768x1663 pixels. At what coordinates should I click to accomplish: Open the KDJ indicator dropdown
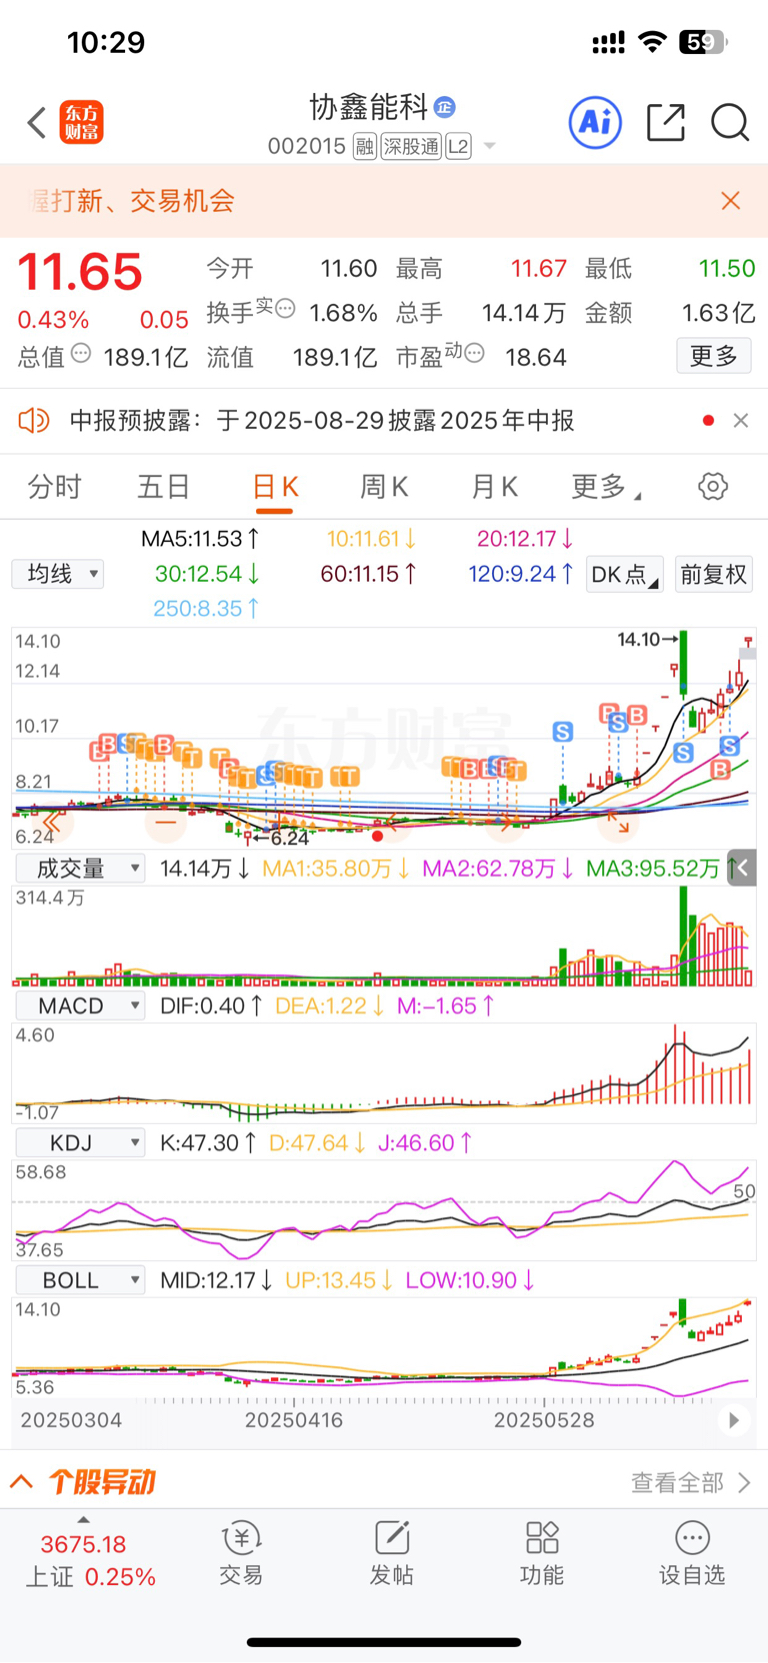pyautogui.click(x=80, y=1143)
